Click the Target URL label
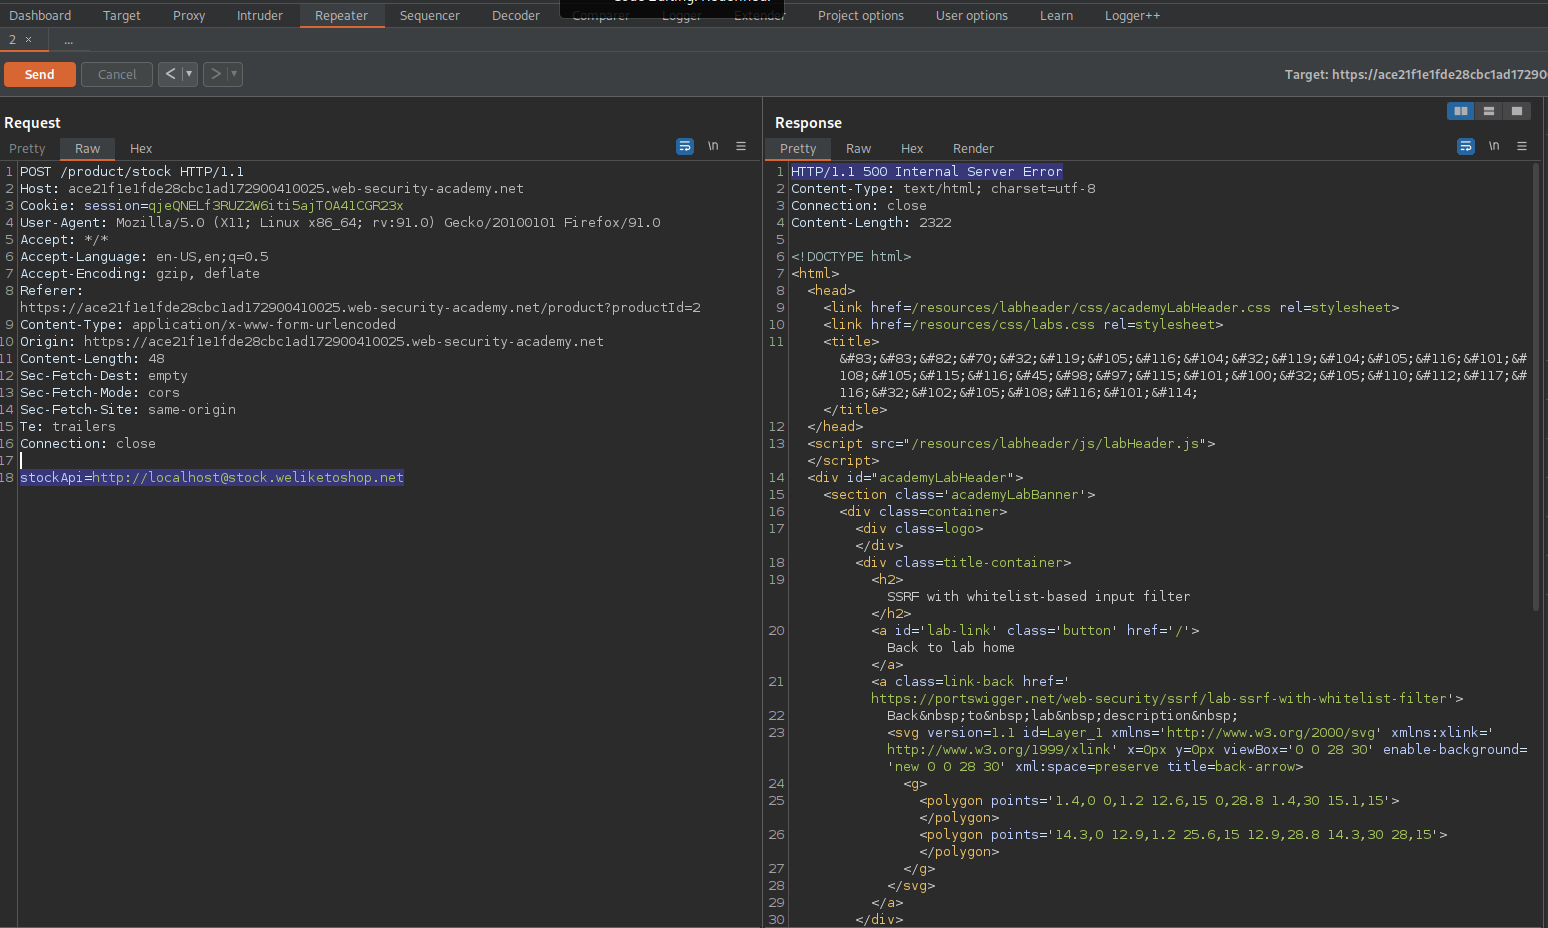The height and width of the screenshot is (928, 1548). click(x=1416, y=75)
